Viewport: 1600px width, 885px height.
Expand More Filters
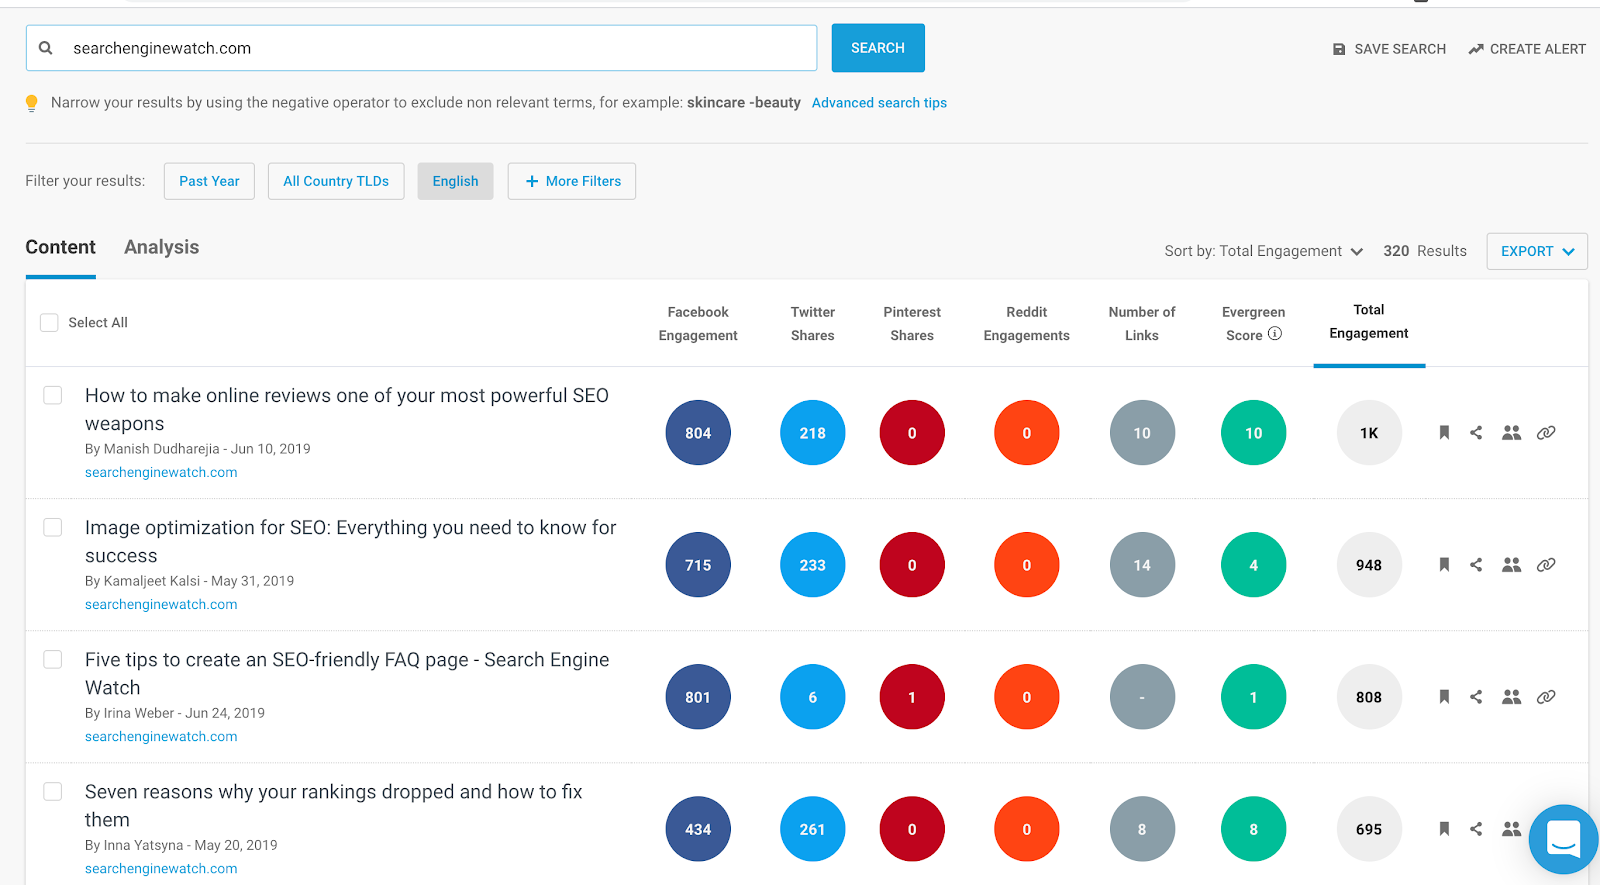(x=572, y=181)
